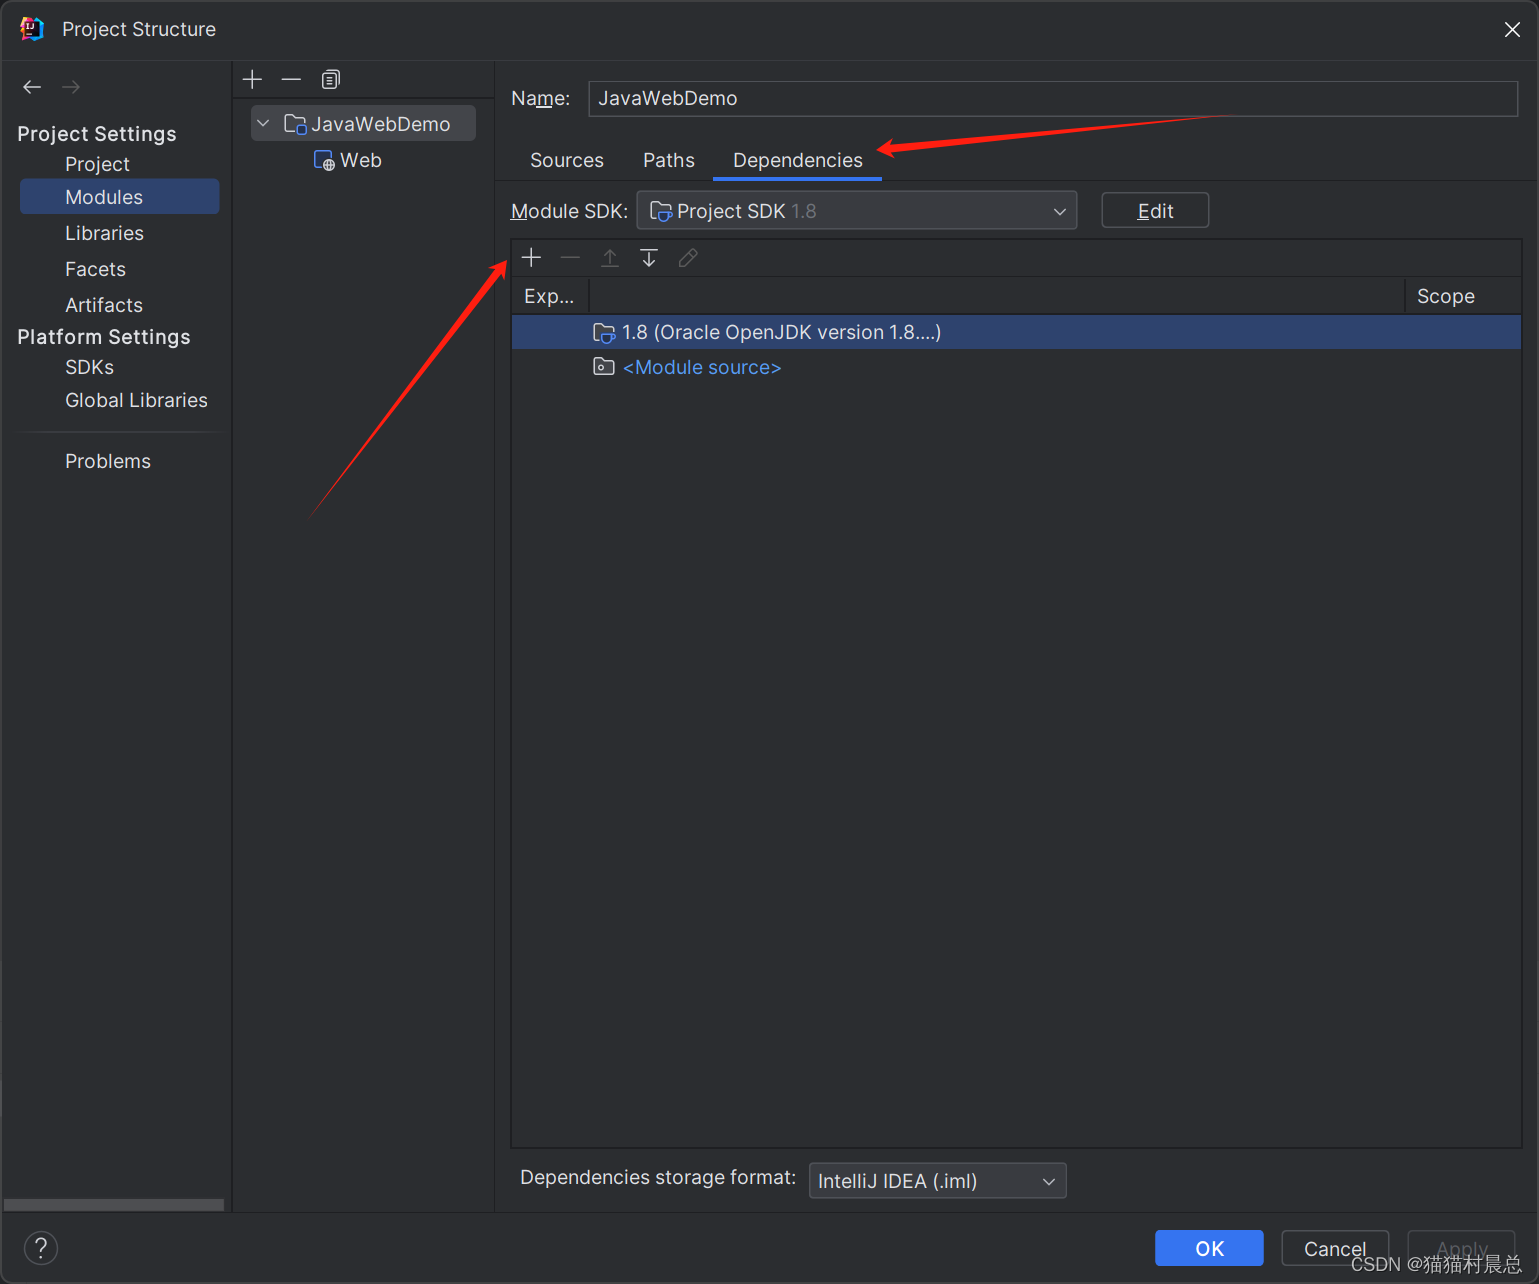
Task: Open the Module SDK dropdown
Action: pyautogui.click(x=857, y=211)
